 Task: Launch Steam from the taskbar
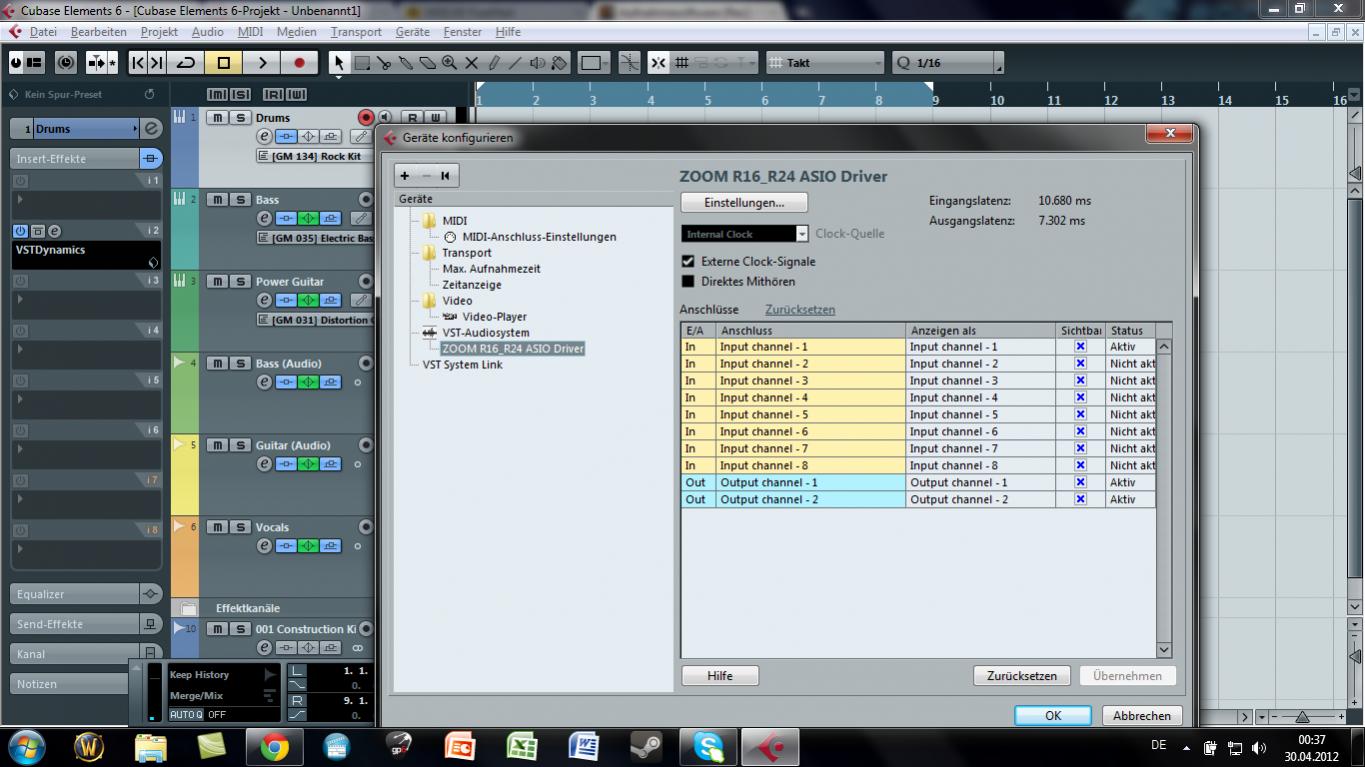(645, 747)
